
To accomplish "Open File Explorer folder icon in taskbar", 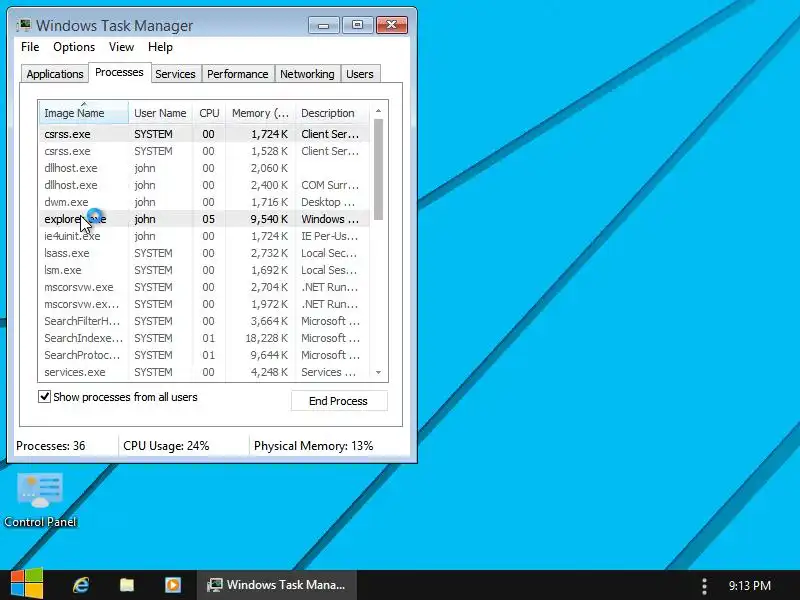I will (x=127, y=585).
